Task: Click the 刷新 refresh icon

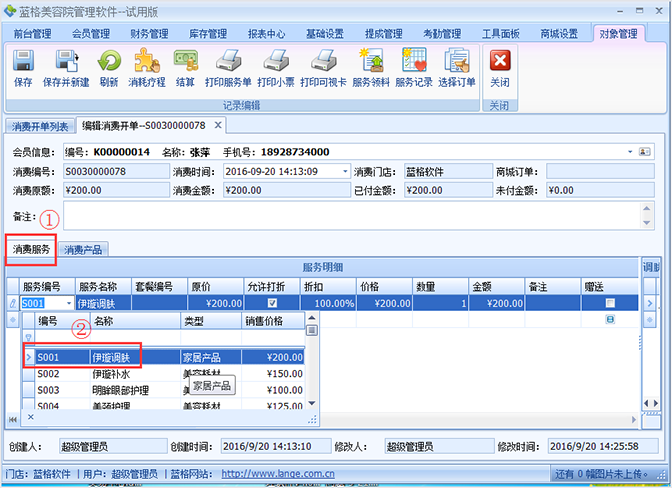Action: 109,60
